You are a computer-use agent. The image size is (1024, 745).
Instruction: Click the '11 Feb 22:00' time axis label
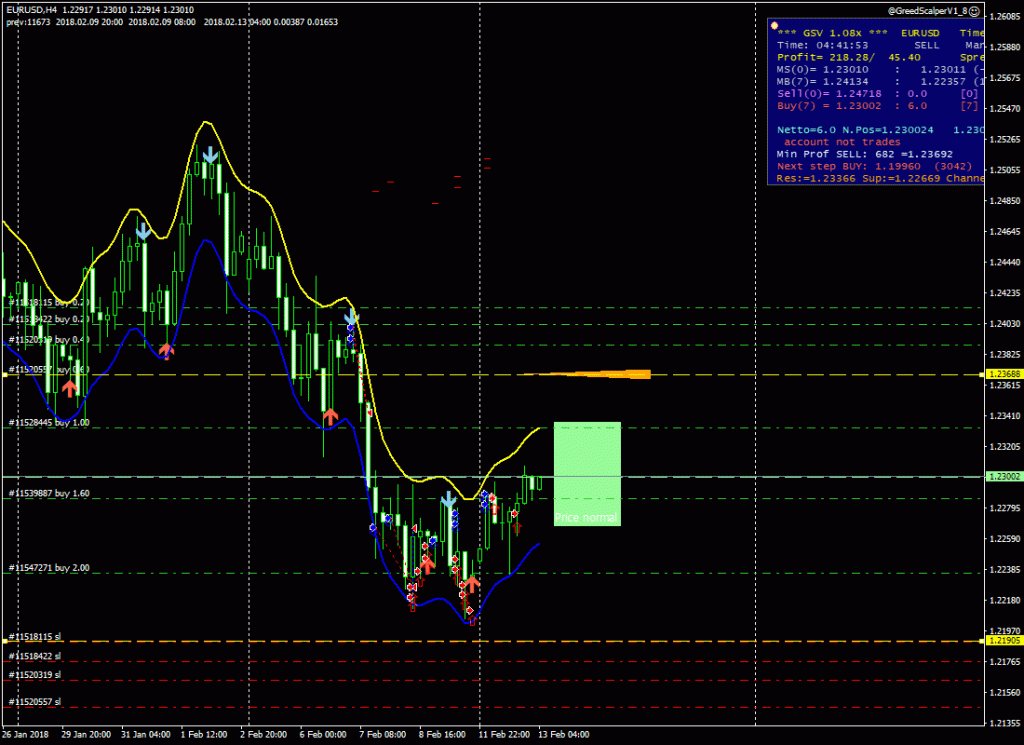[504, 735]
